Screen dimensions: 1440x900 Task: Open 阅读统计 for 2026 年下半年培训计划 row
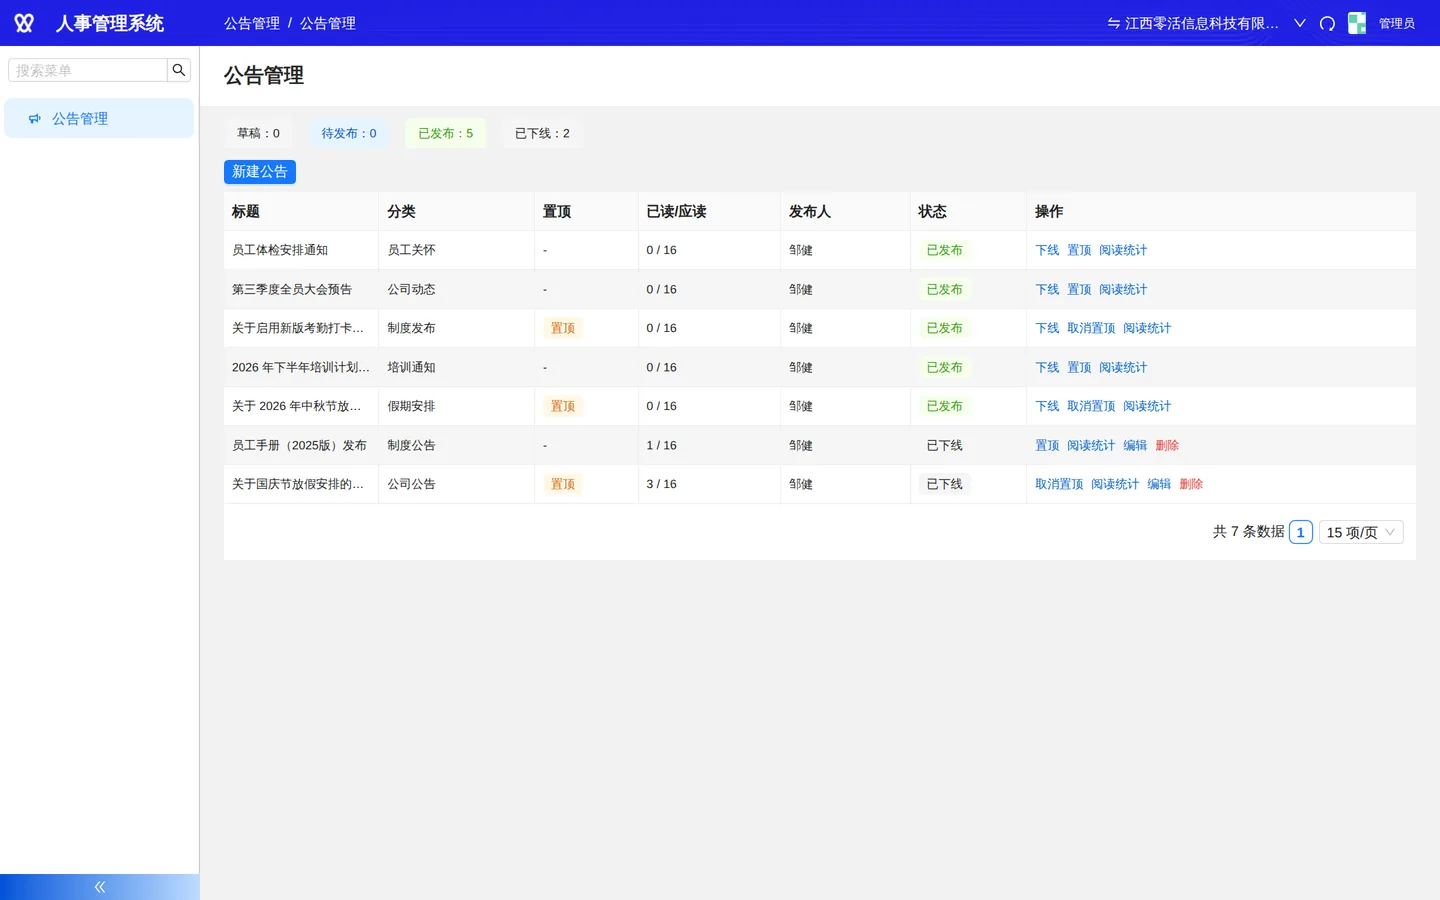tap(1123, 367)
